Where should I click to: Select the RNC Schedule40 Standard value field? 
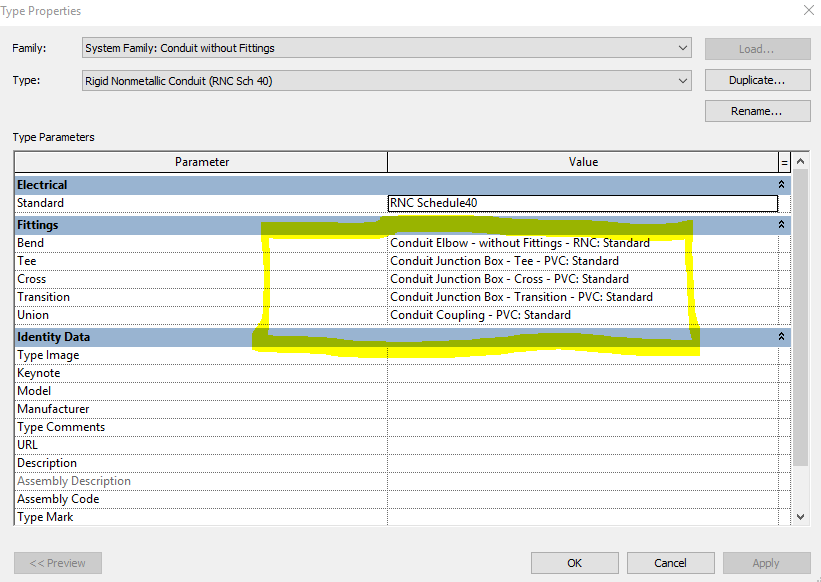pos(583,203)
